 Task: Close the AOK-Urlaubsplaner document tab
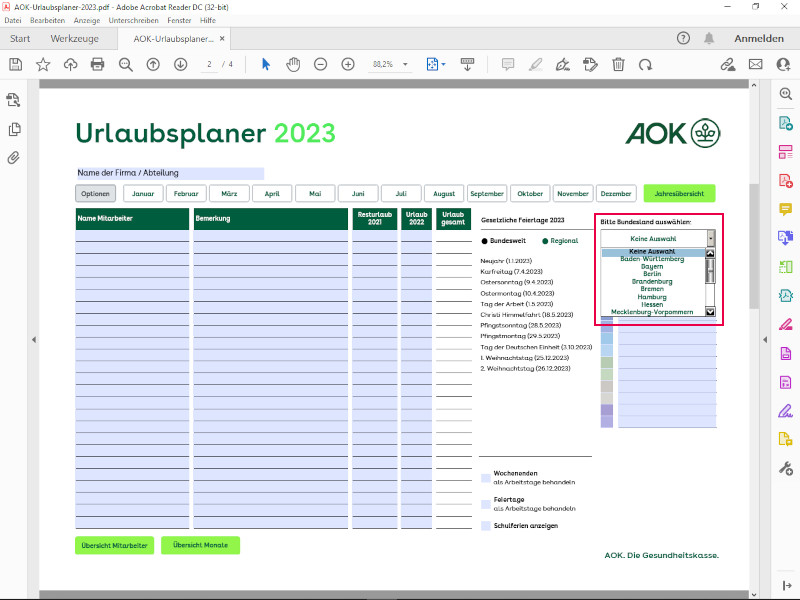222,38
